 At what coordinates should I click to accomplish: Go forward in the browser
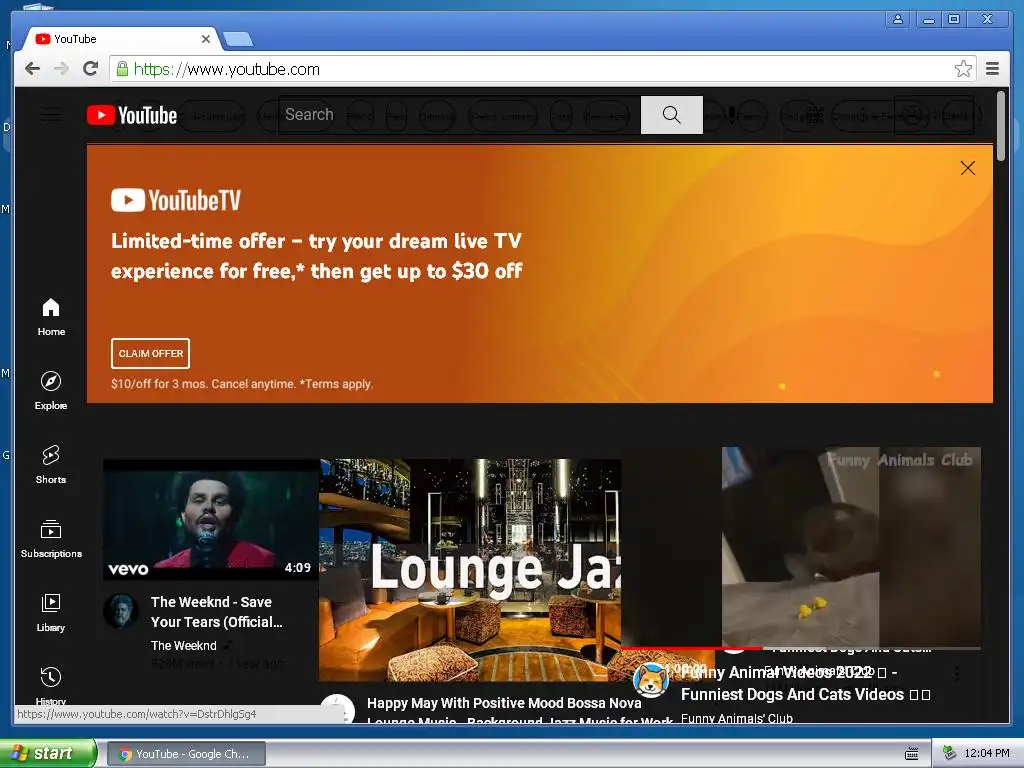click(x=61, y=69)
